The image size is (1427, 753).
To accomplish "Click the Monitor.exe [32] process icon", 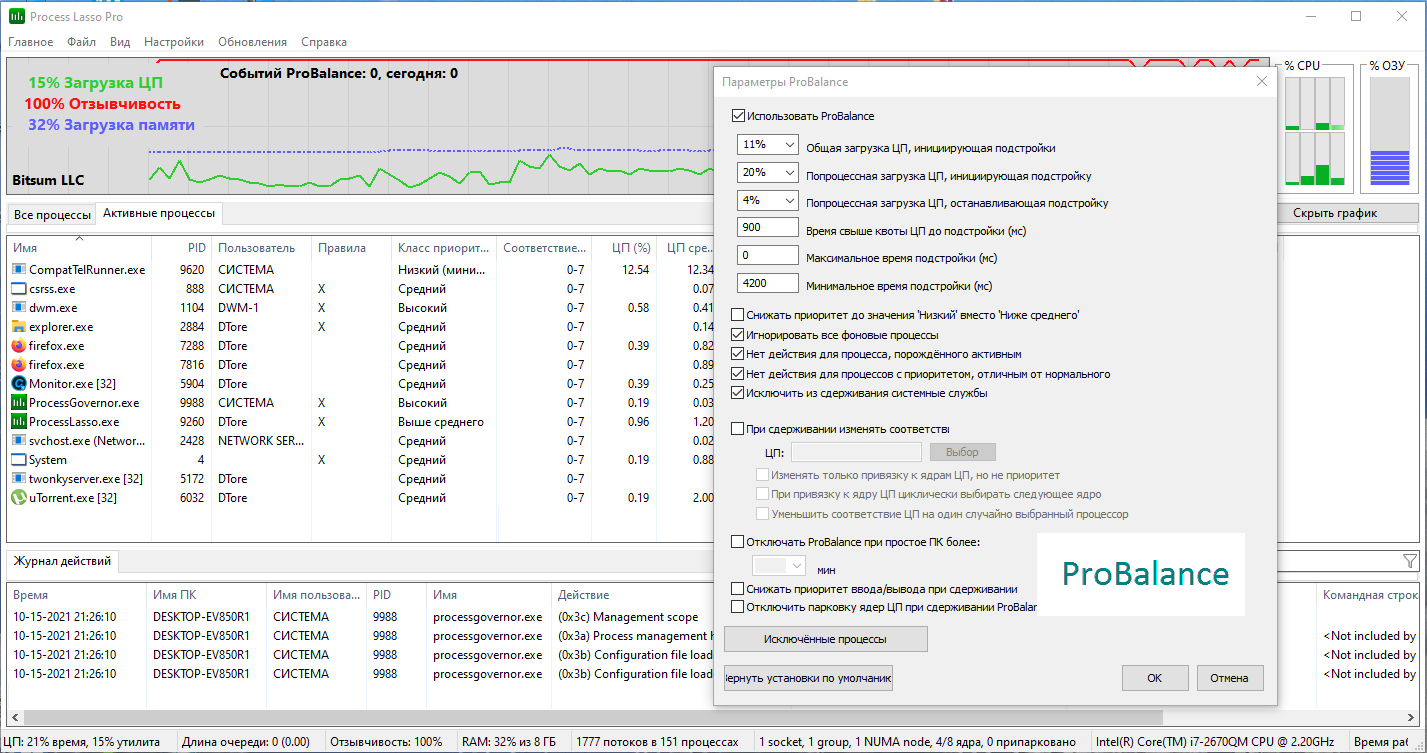I will (x=19, y=384).
